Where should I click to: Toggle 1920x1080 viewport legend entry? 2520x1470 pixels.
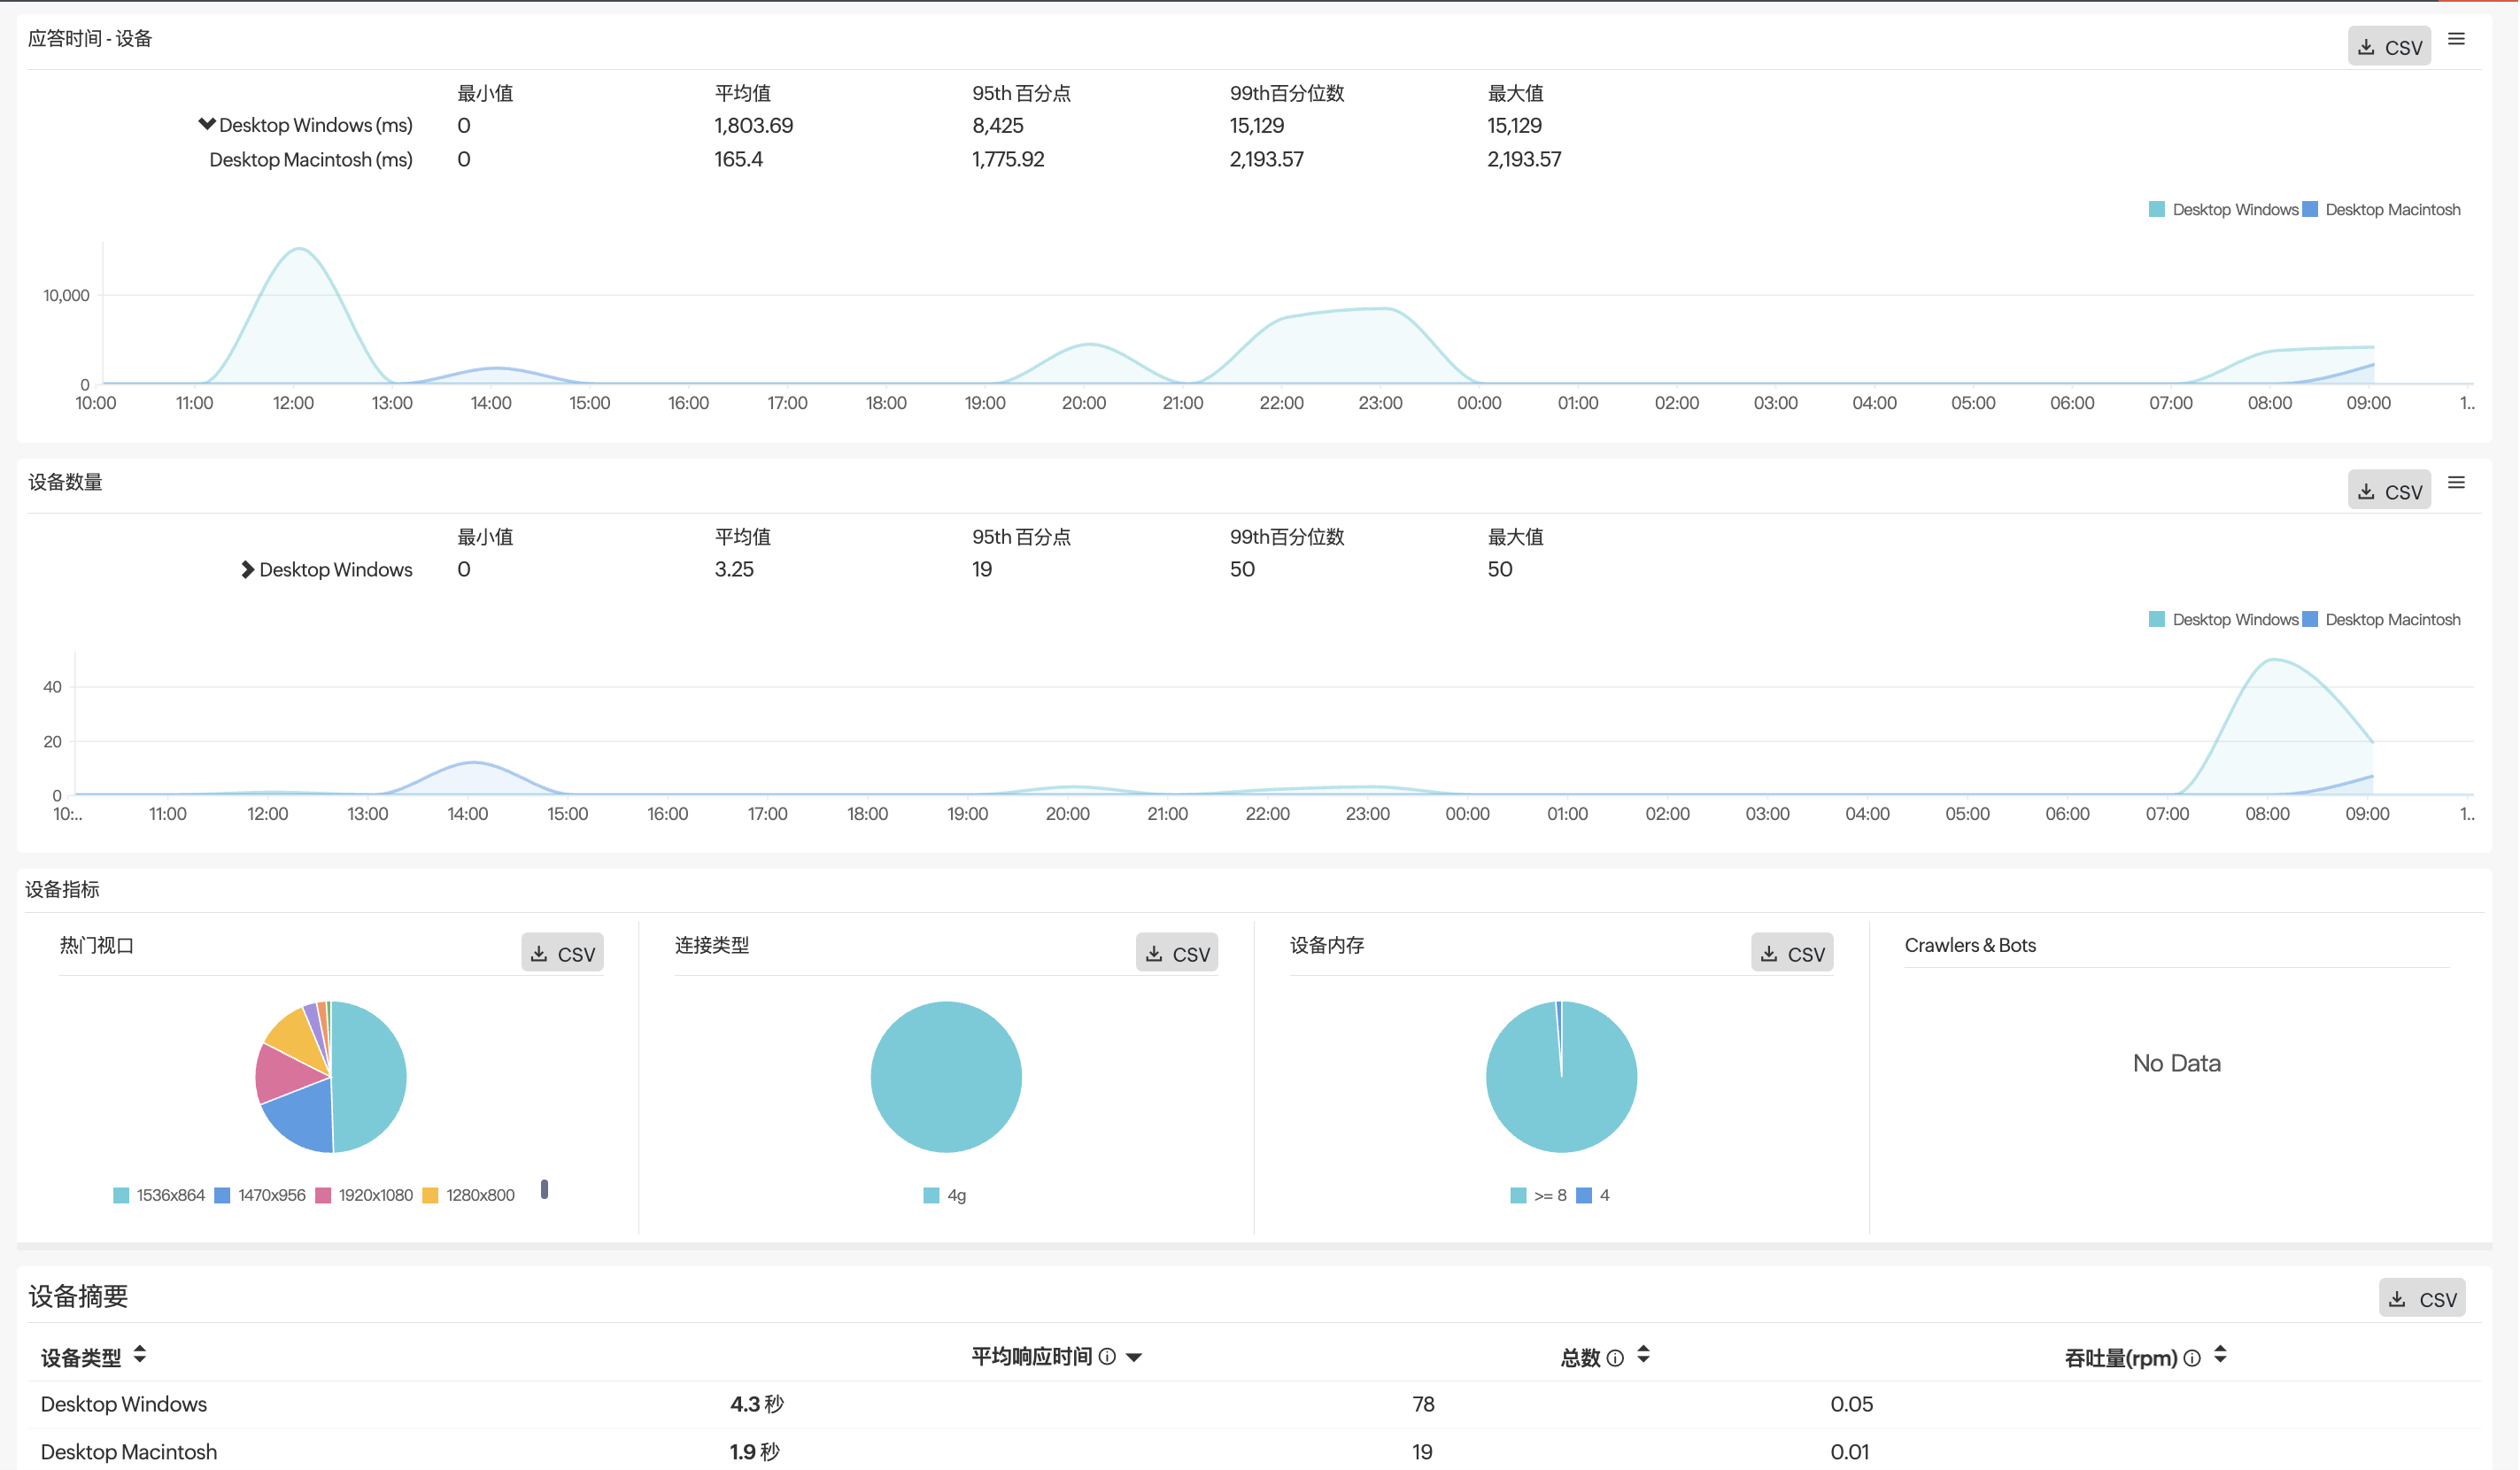(365, 1196)
